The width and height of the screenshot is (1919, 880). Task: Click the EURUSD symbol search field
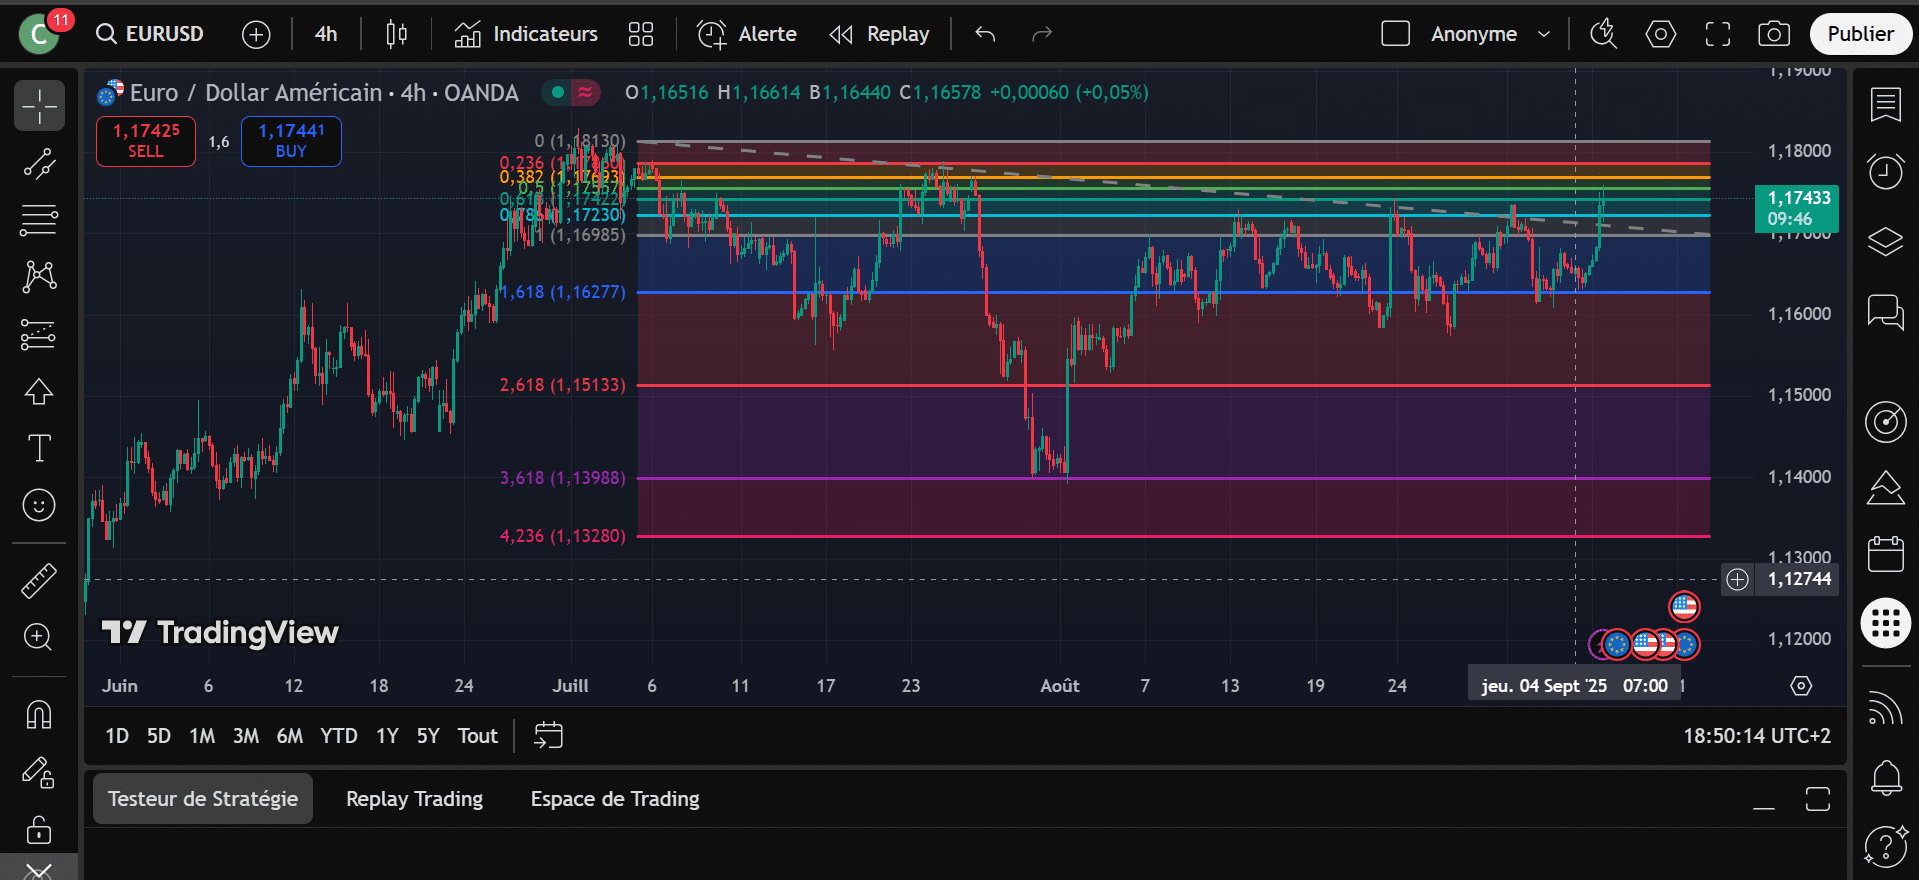[x=151, y=34]
